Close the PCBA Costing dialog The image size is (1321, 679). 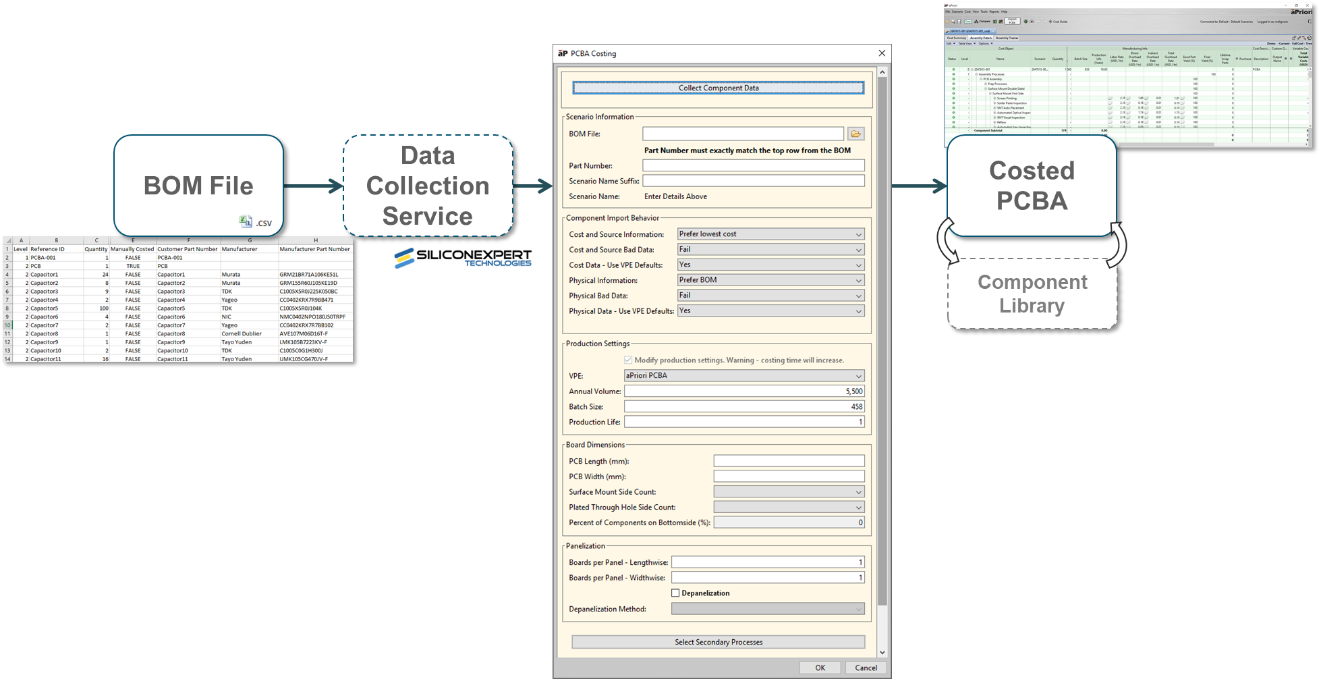coord(881,53)
